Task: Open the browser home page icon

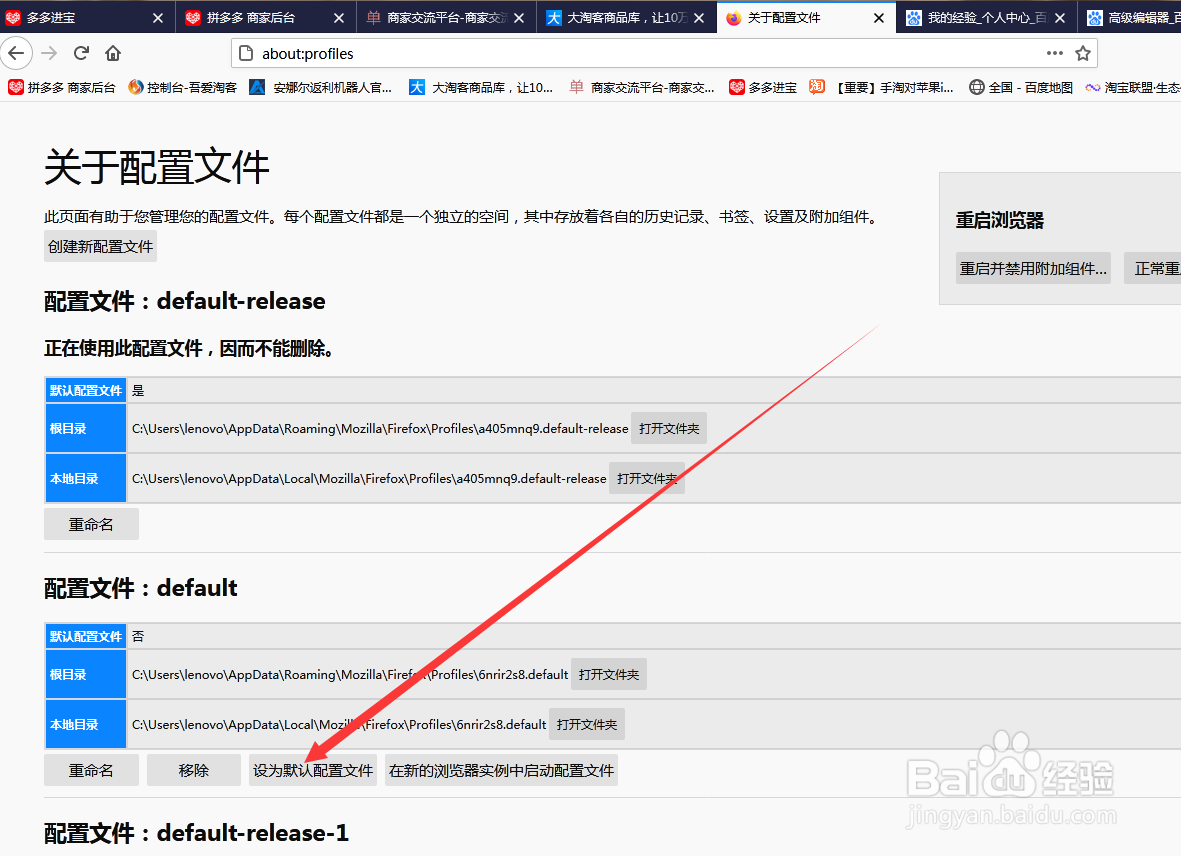Action: [112, 53]
